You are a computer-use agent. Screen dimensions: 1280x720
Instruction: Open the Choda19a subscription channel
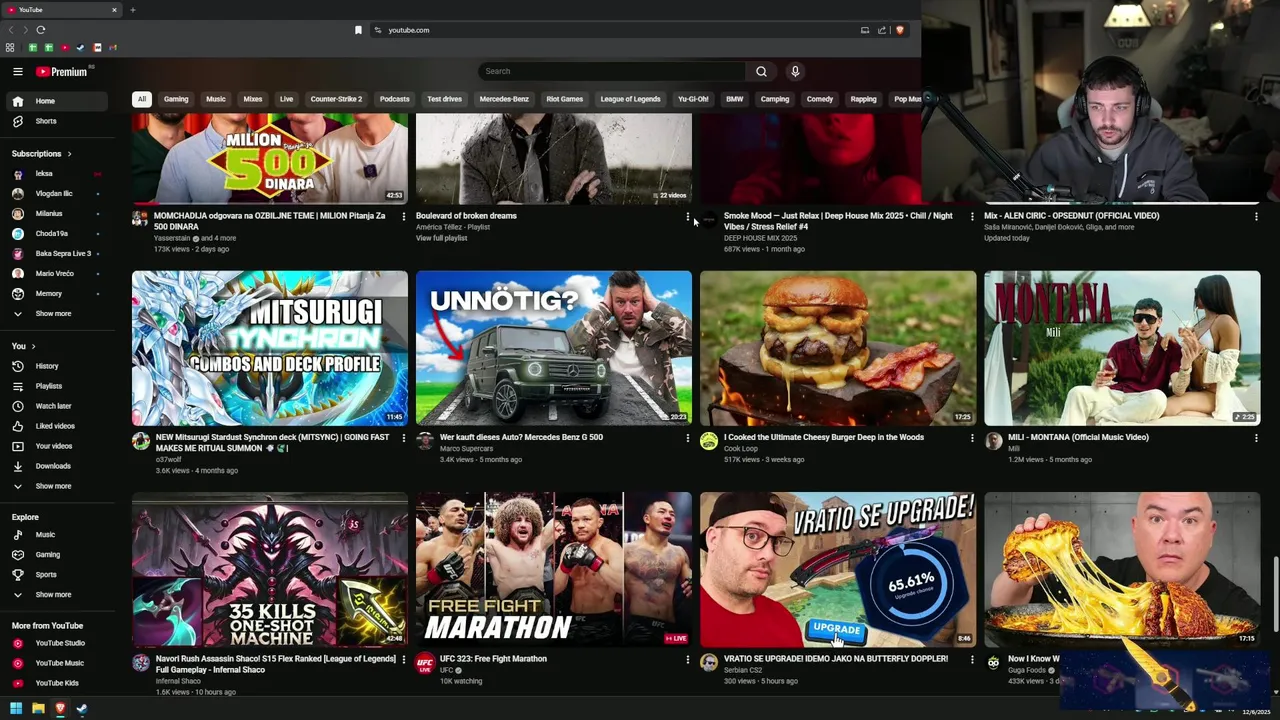pyautogui.click(x=56, y=234)
